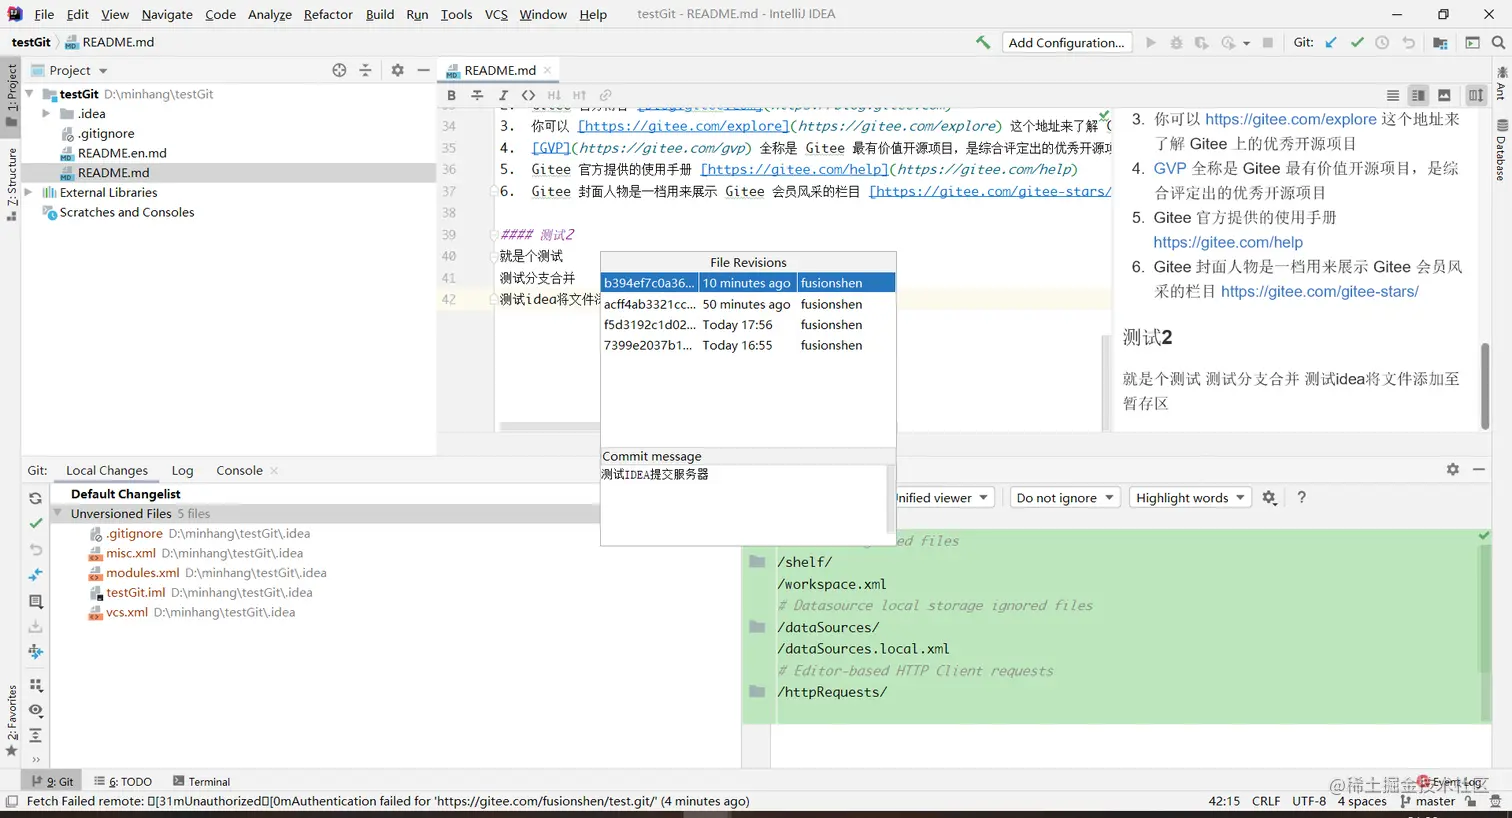Click diff viewer settings gear icon

1269,497
